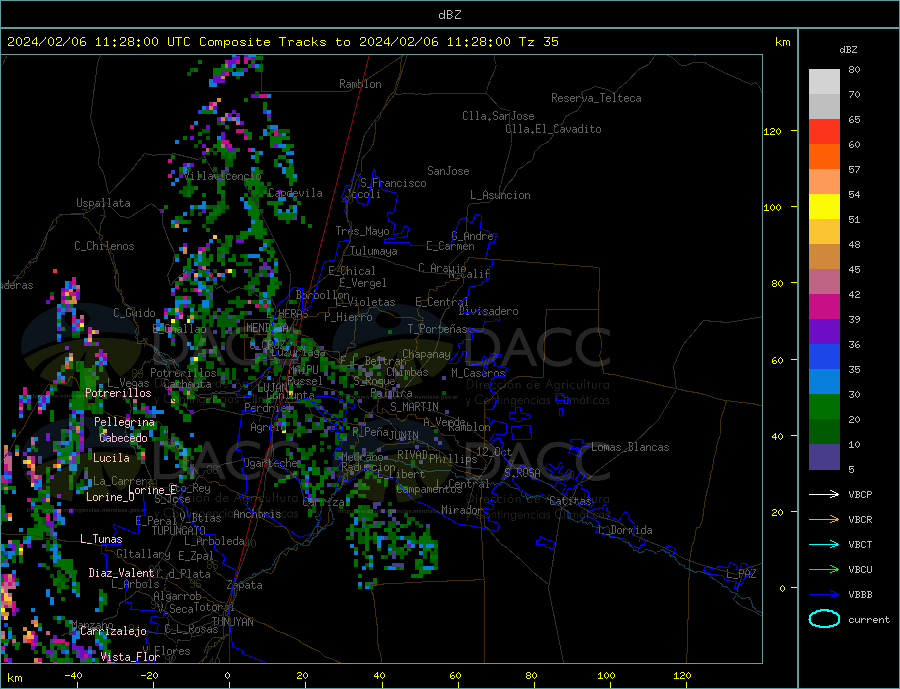900x689 pixels.
Task: Click the L_Tunas map label
Action: pos(101,539)
